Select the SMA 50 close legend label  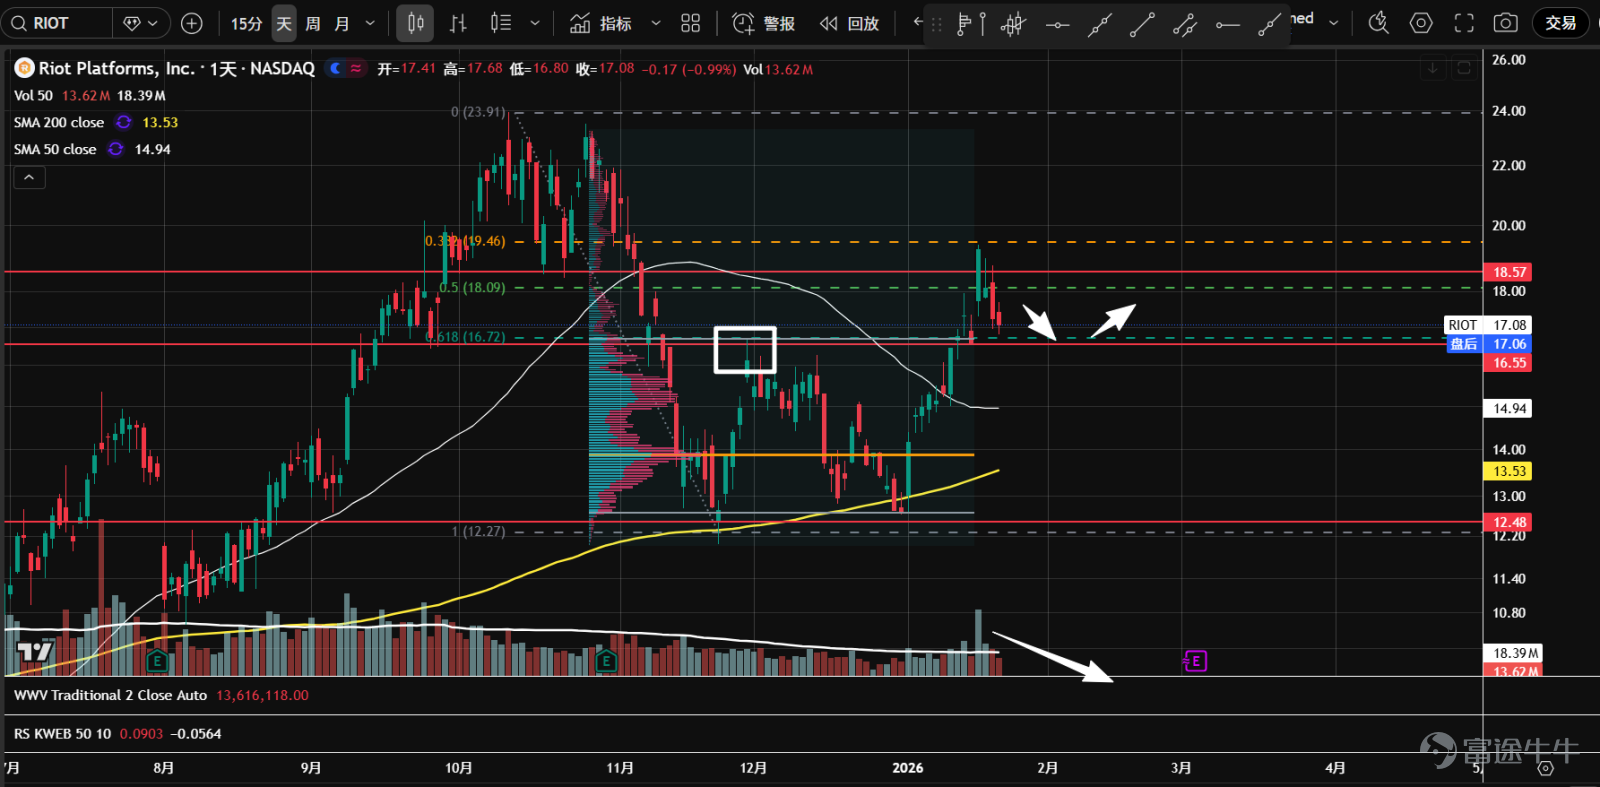coord(55,149)
